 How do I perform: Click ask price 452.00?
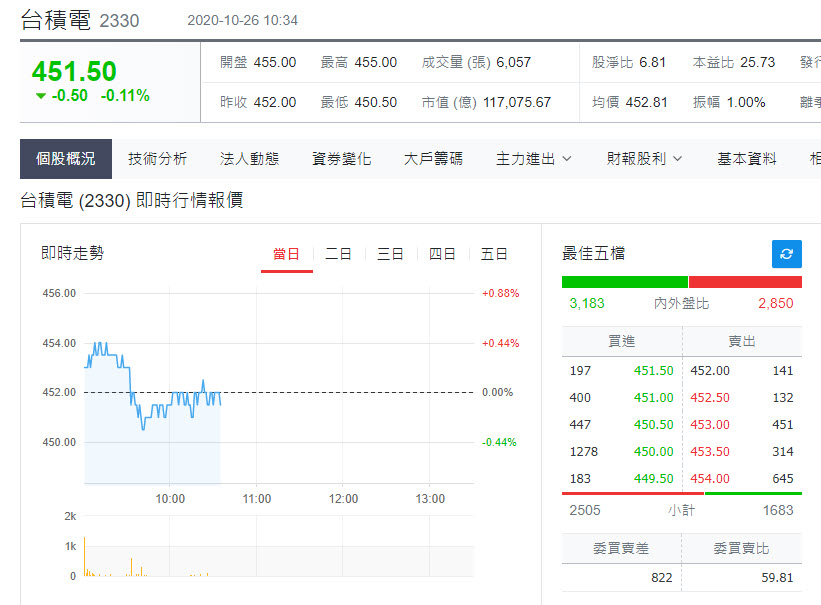point(710,371)
